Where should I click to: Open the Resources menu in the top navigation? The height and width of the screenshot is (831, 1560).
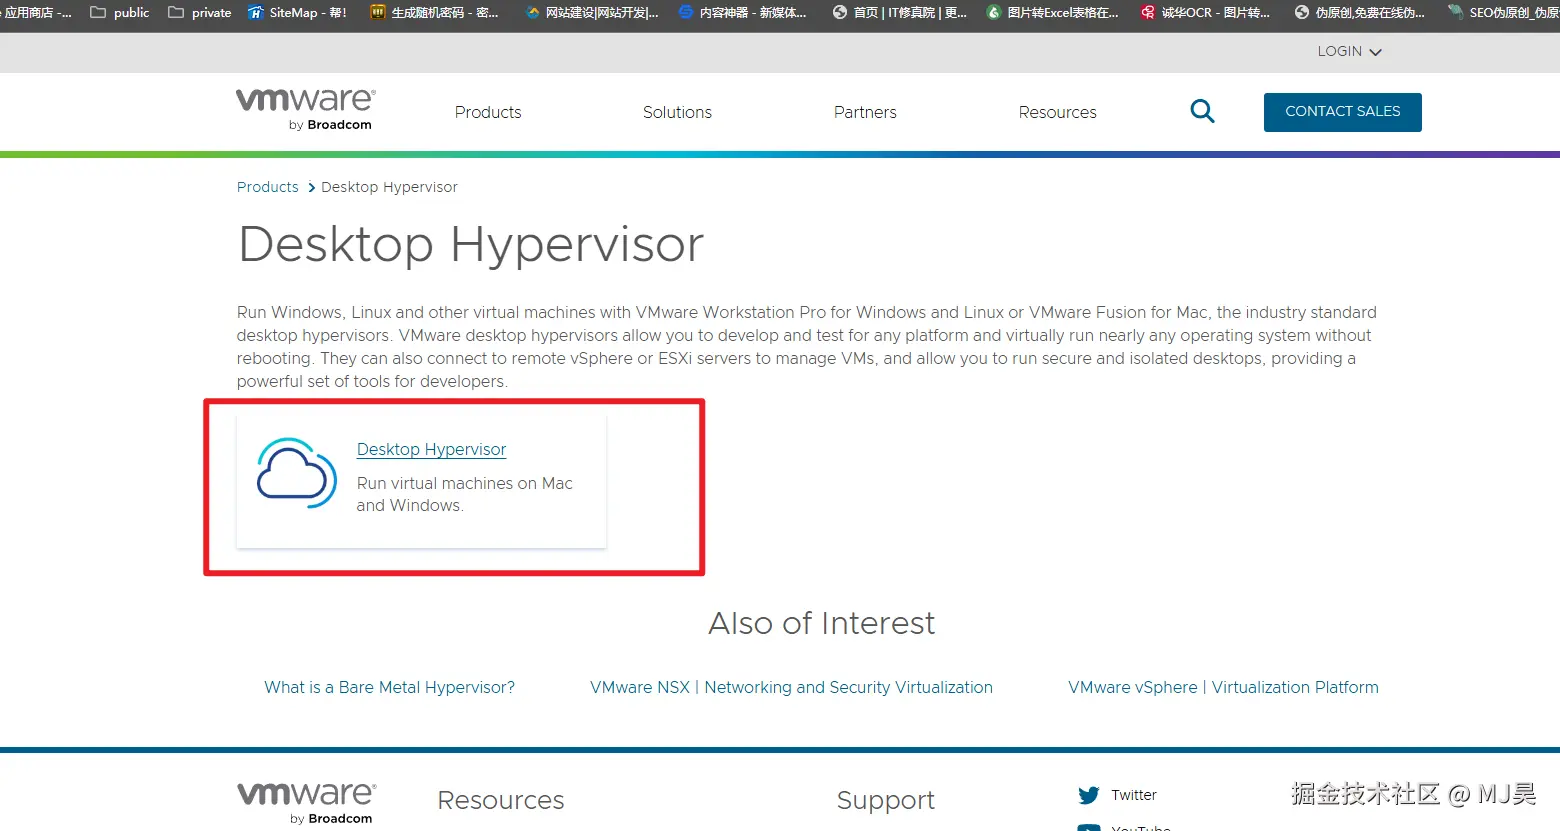[1057, 112]
